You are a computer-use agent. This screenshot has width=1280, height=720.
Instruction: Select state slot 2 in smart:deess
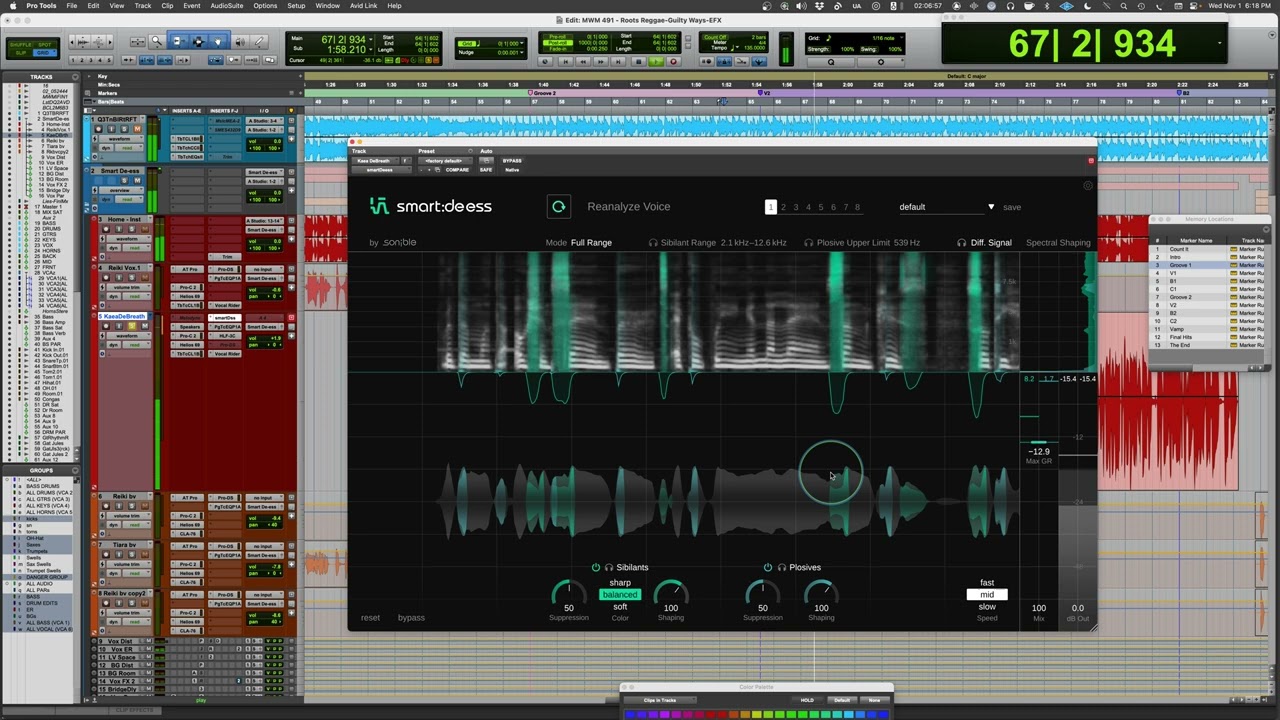click(783, 207)
